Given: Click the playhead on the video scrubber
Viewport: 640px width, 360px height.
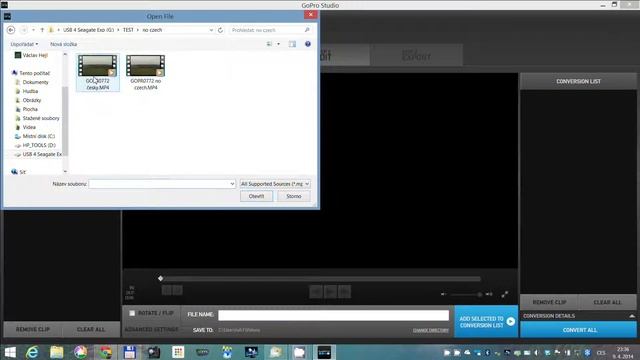Looking at the screenshot, I should 160,278.
